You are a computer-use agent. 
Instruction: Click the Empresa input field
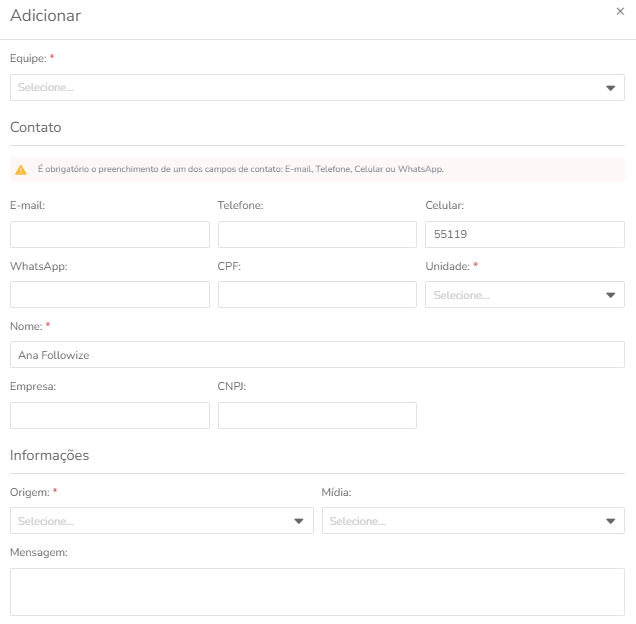tap(110, 415)
